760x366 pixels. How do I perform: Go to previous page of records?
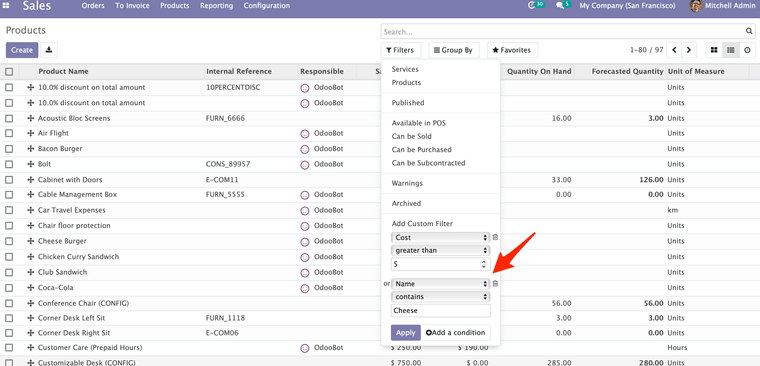click(674, 50)
